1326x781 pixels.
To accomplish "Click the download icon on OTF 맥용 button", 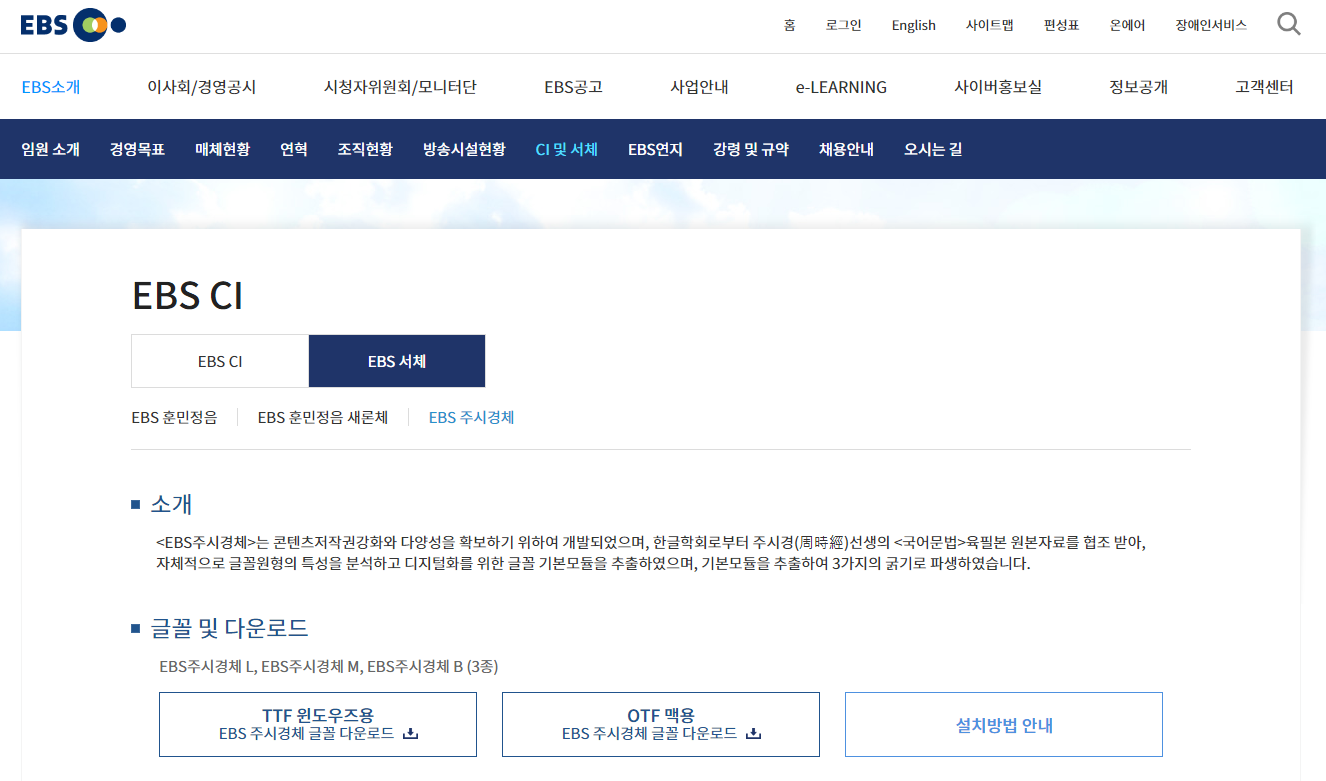I will click(x=755, y=733).
